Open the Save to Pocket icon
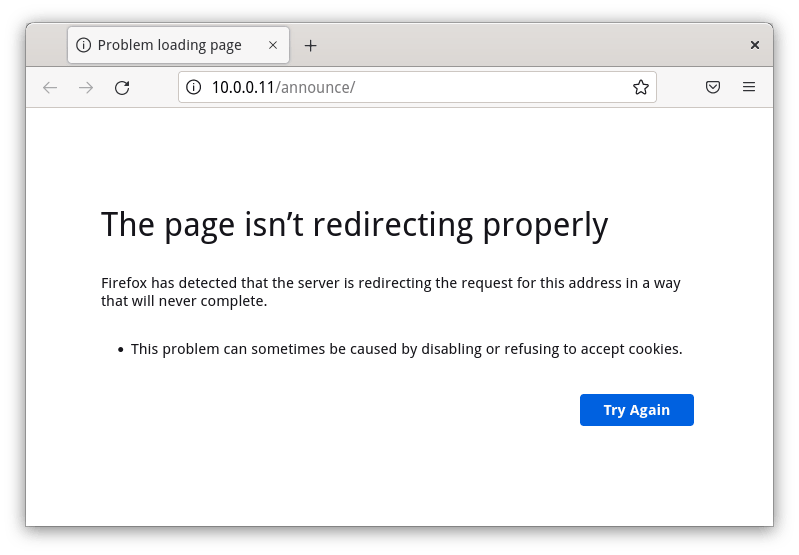This screenshot has height=555, width=799. click(713, 87)
